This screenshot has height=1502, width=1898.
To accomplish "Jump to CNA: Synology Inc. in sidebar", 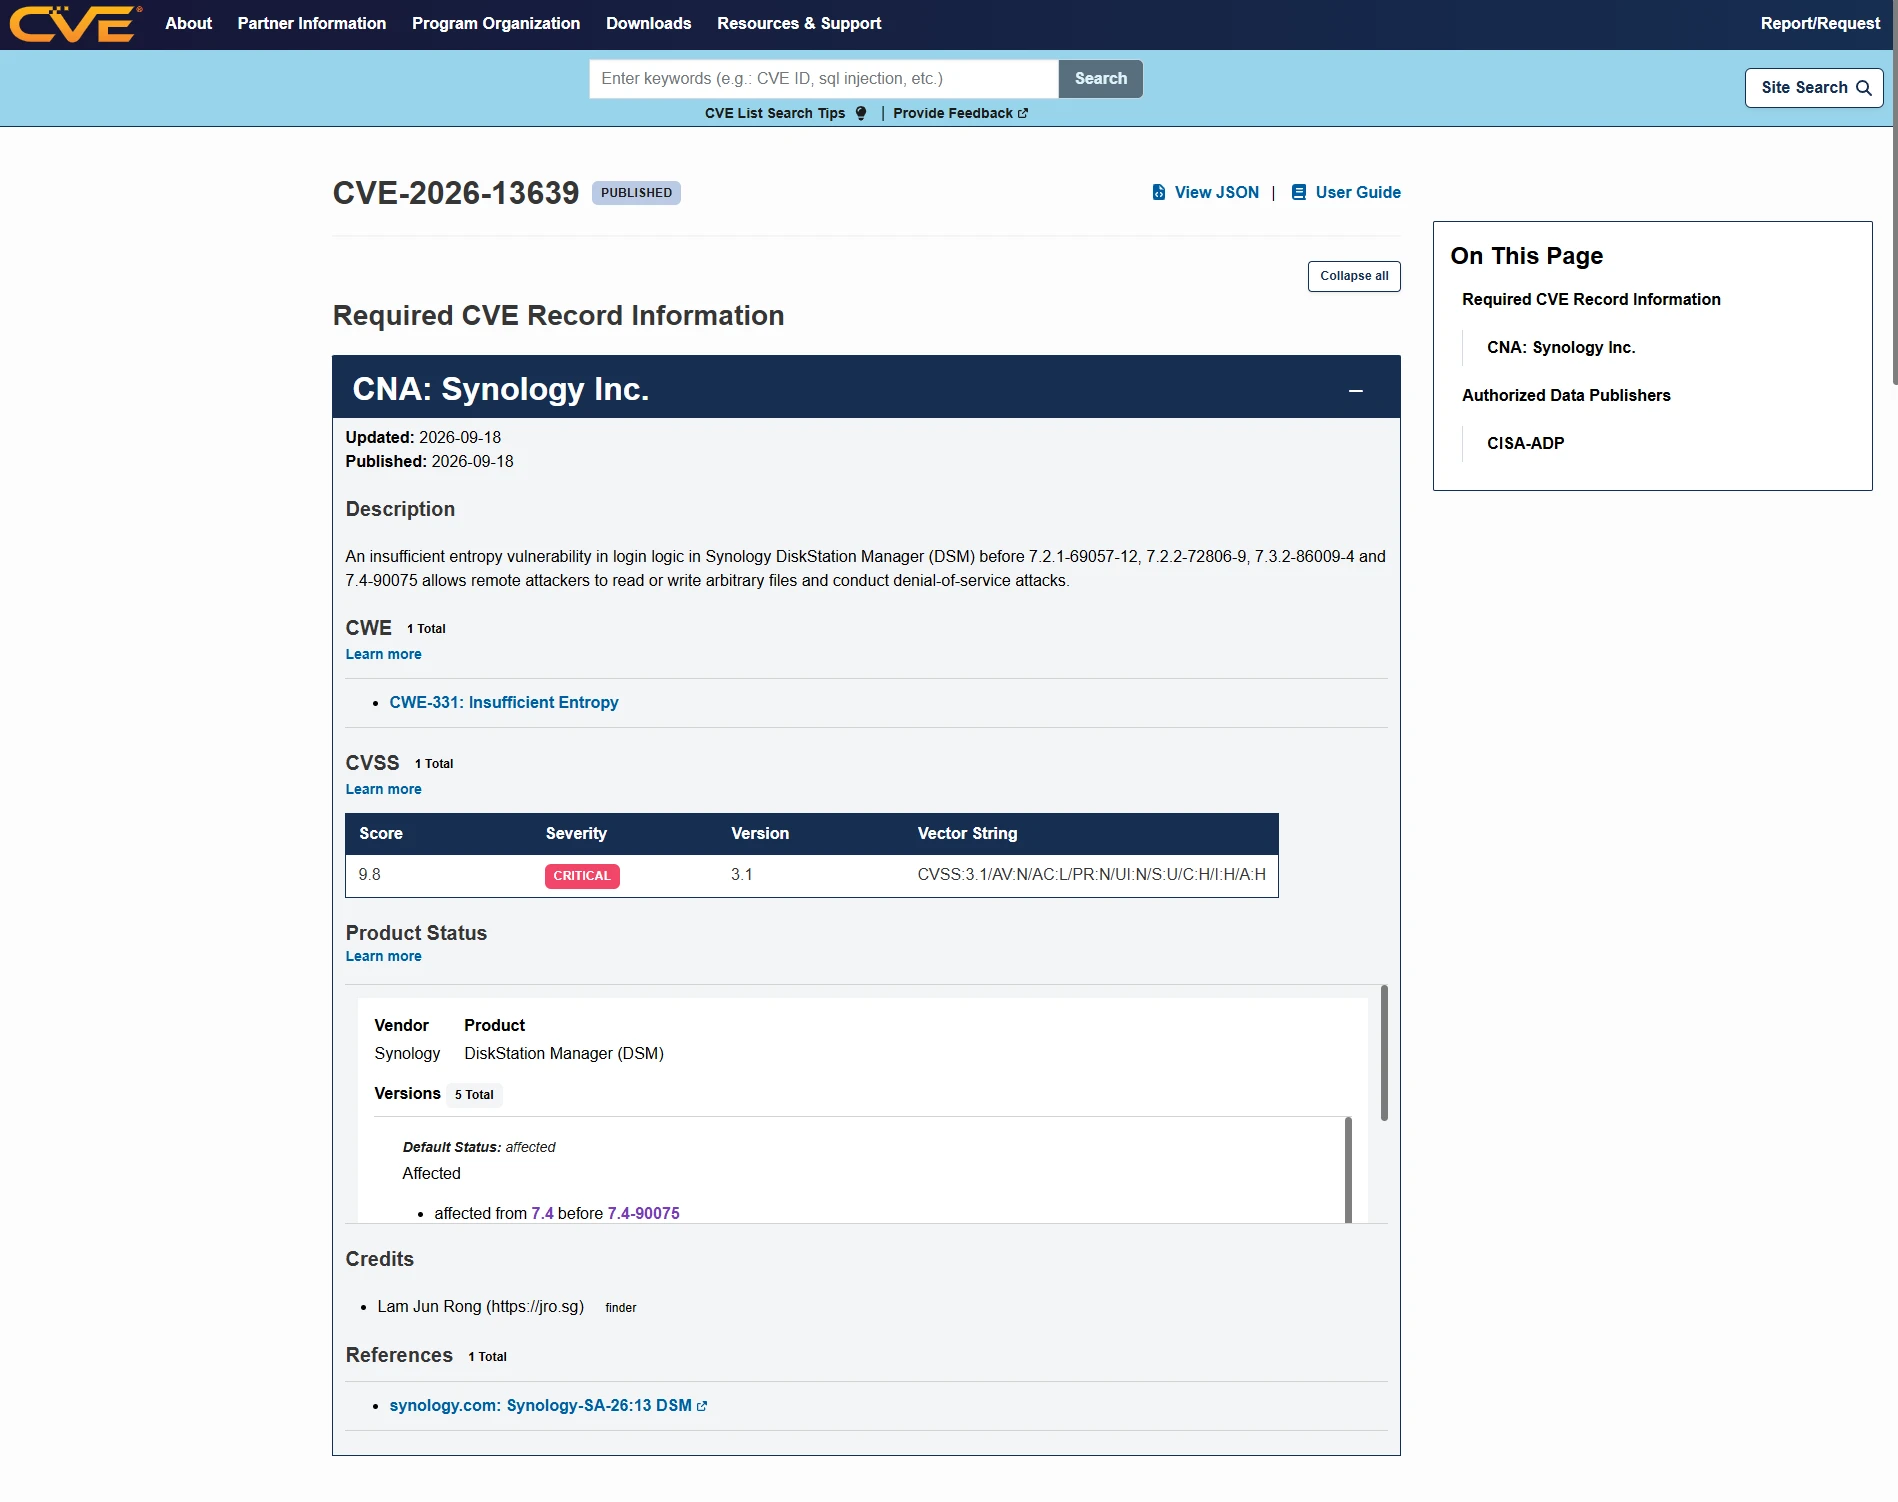I will [x=1561, y=347].
